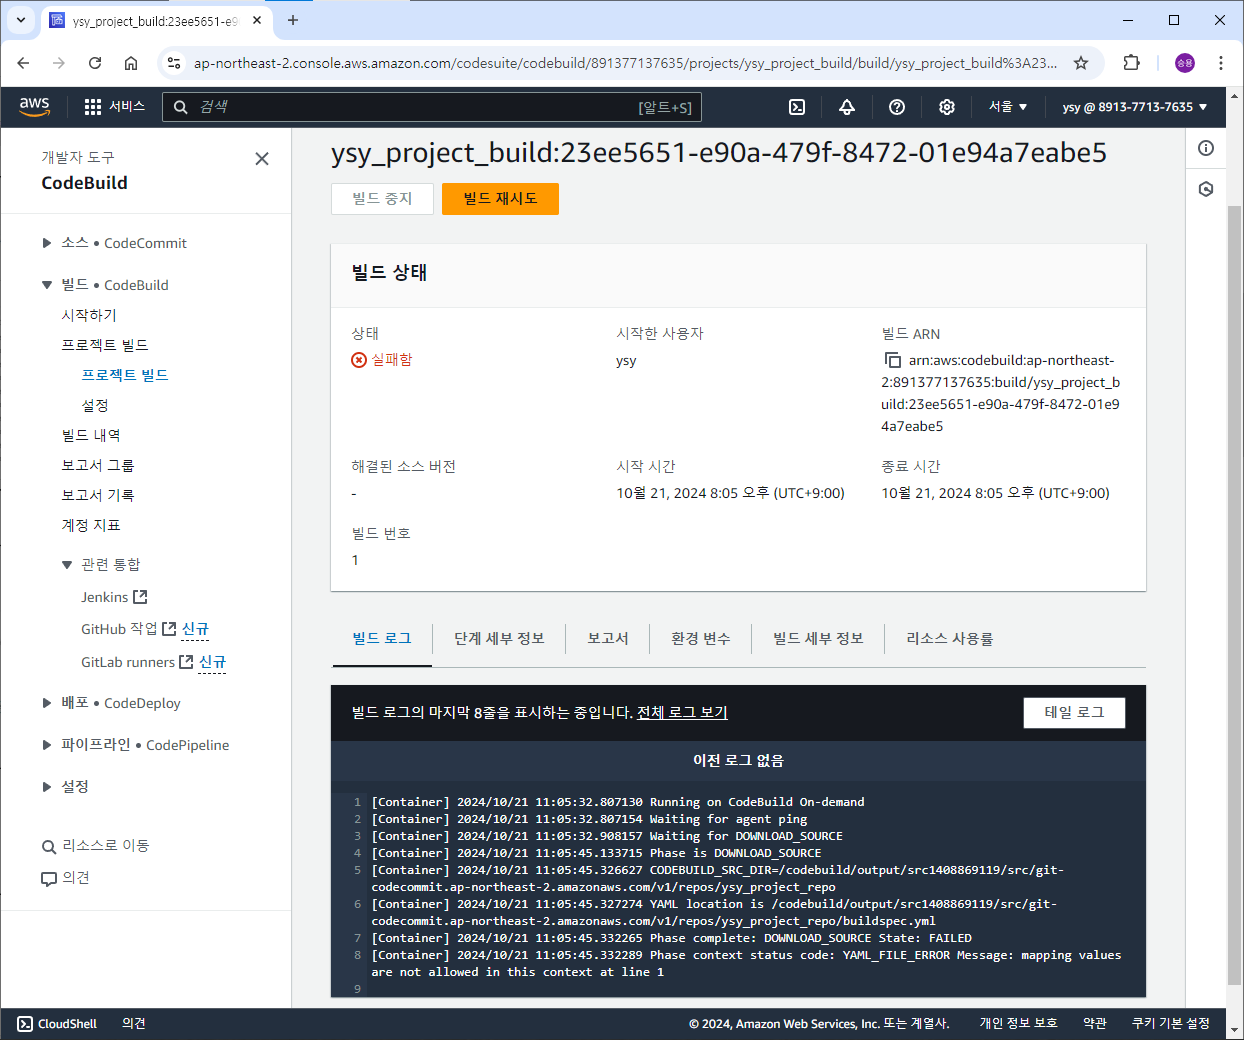Open the help question mark icon
This screenshot has height=1040, width=1244.
897,107
